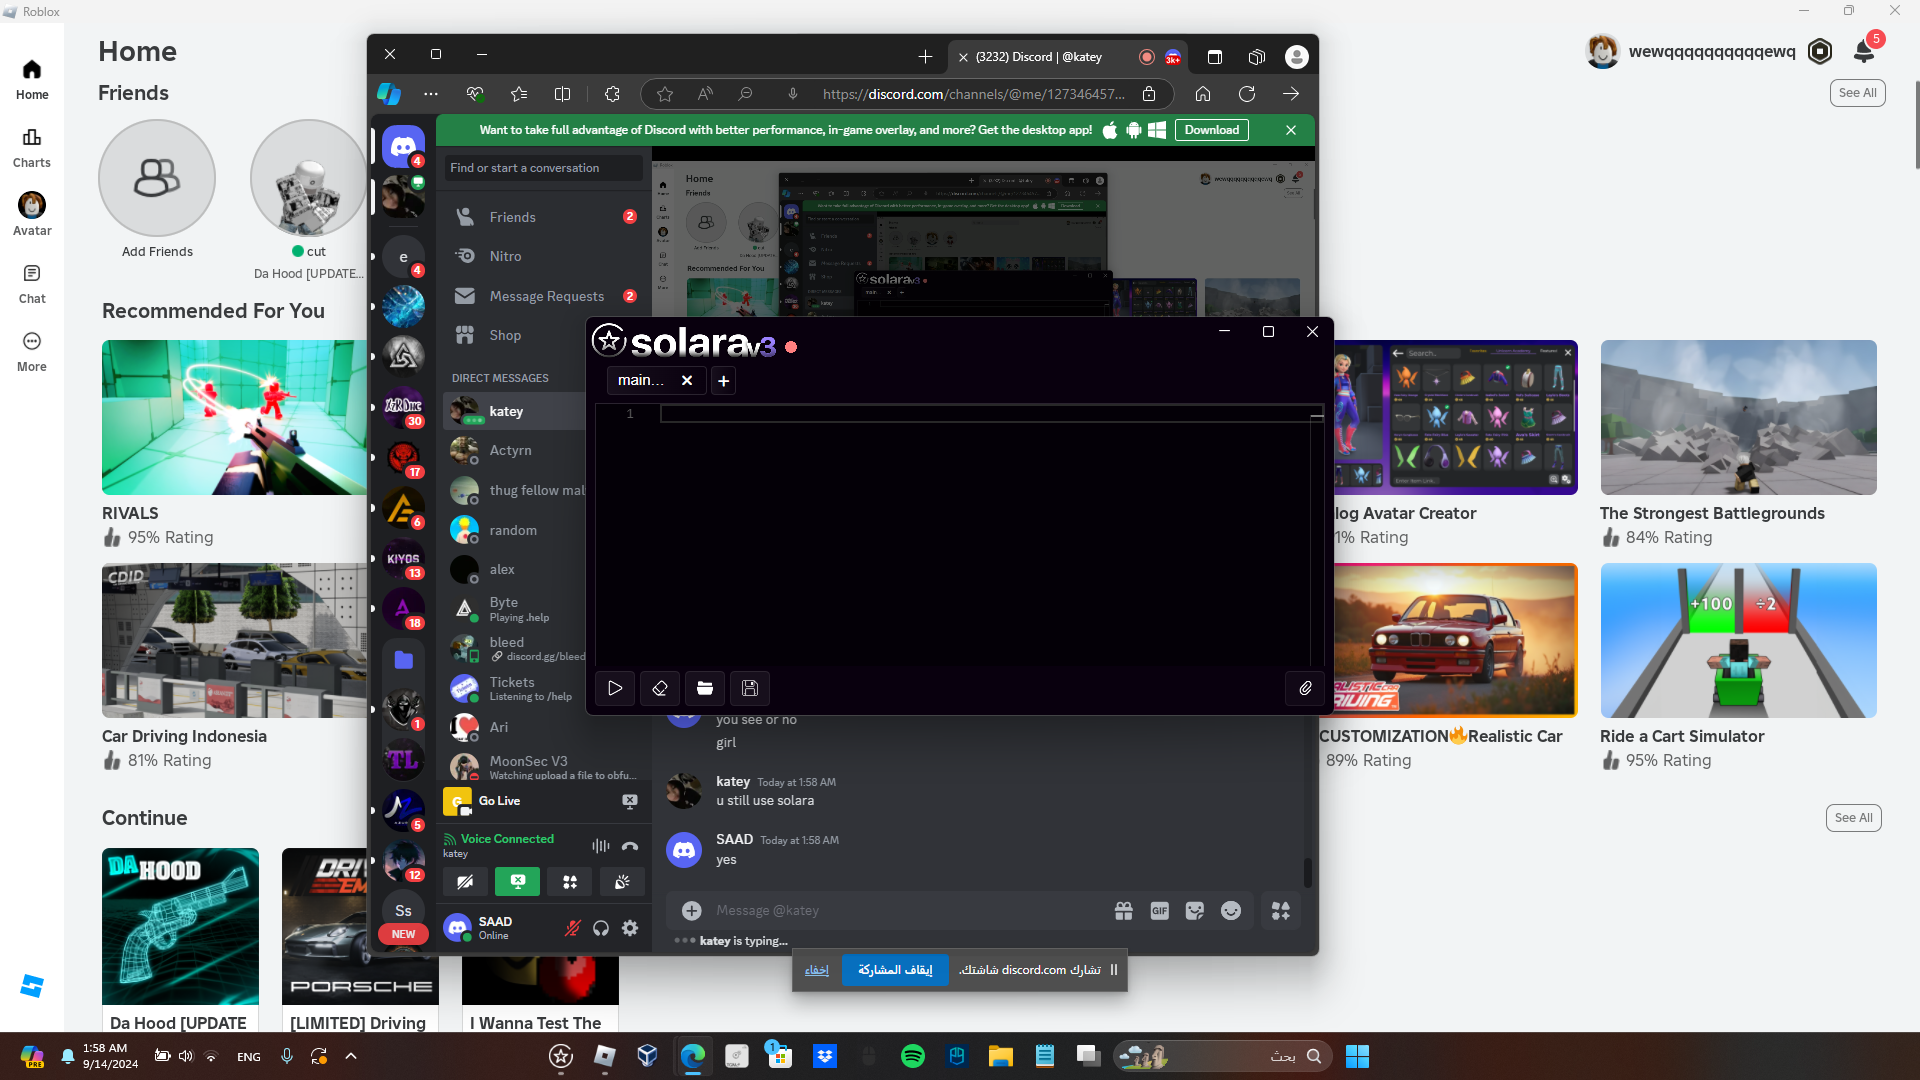This screenshot has width=1920, height=1080.
Task: Toggle Discord screen sharing button
Action: tap(517, 882)
